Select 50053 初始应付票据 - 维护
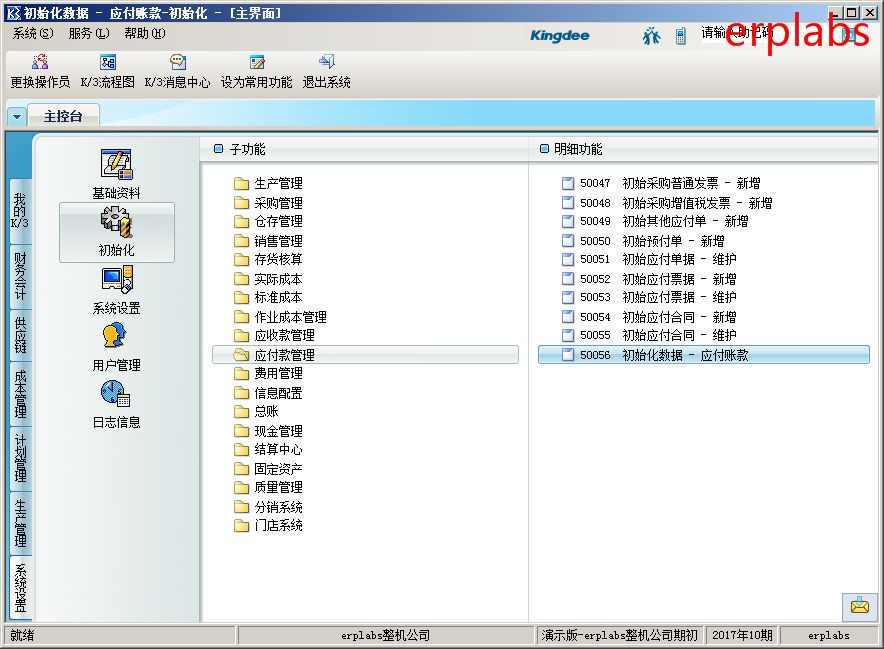Viewport: 884px width, 649px height. pos(649,297)
